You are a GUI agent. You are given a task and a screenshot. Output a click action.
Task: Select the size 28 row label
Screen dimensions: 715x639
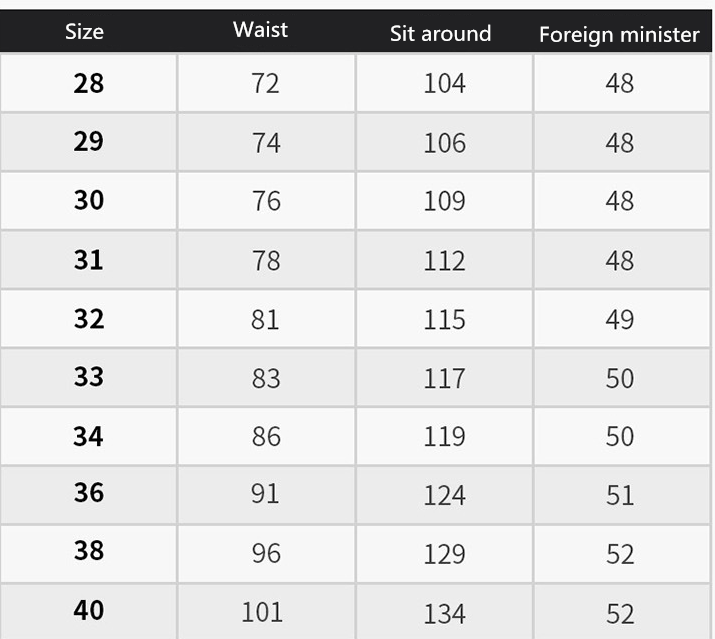click(89, 83)
